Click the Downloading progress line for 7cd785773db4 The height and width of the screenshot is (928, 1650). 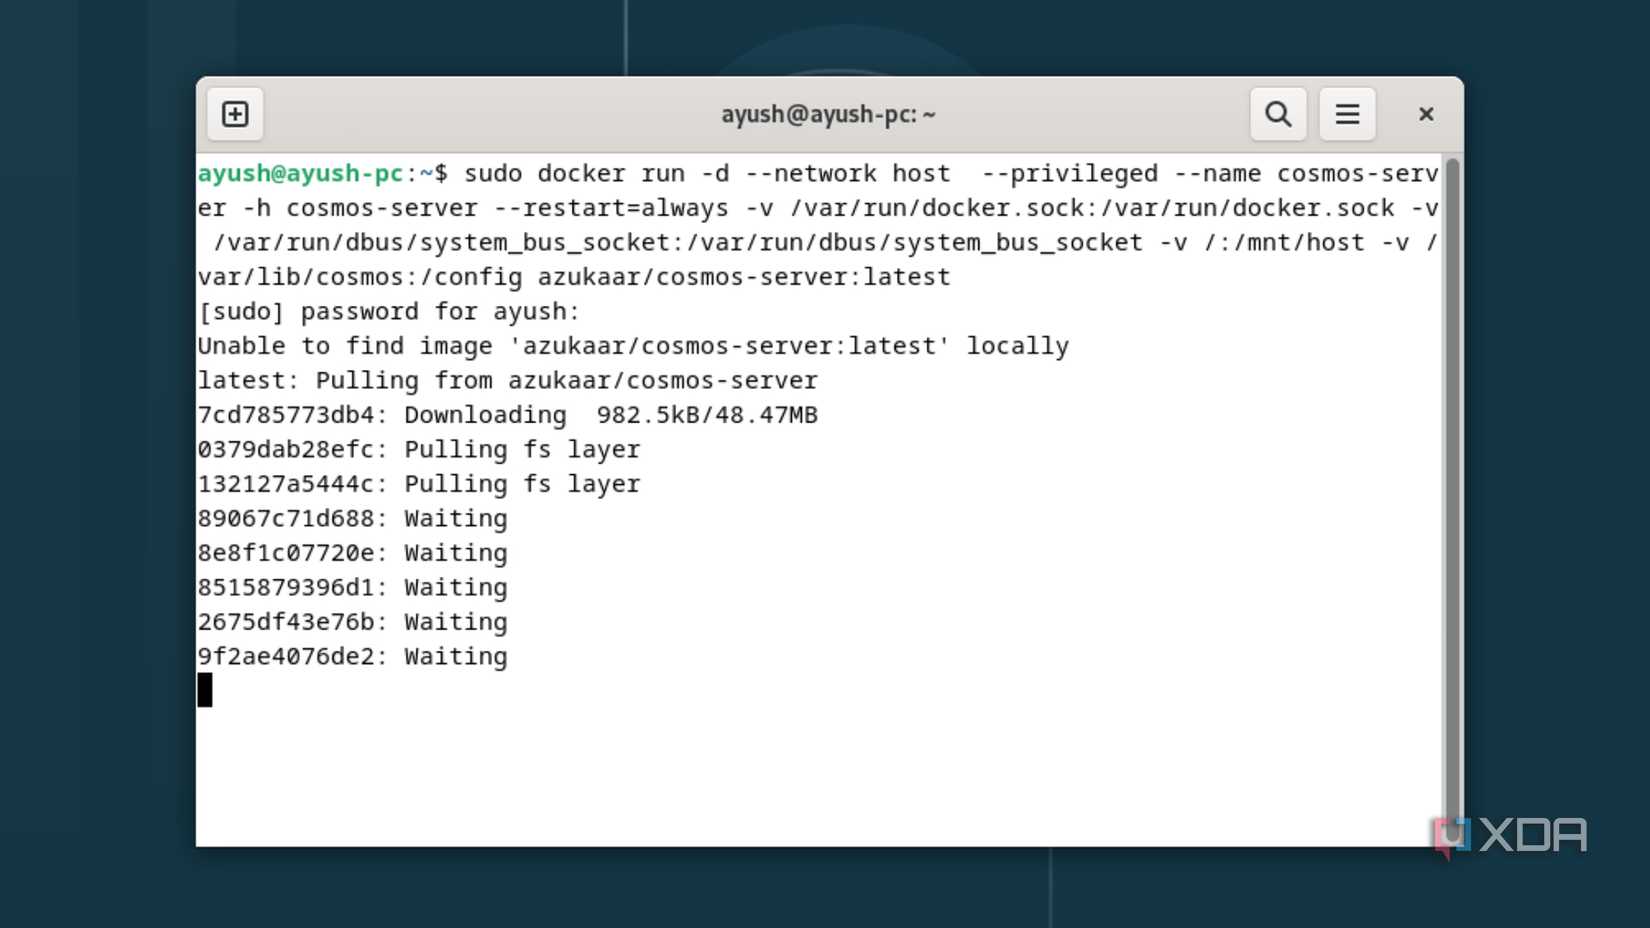click(x=507, y=414)
